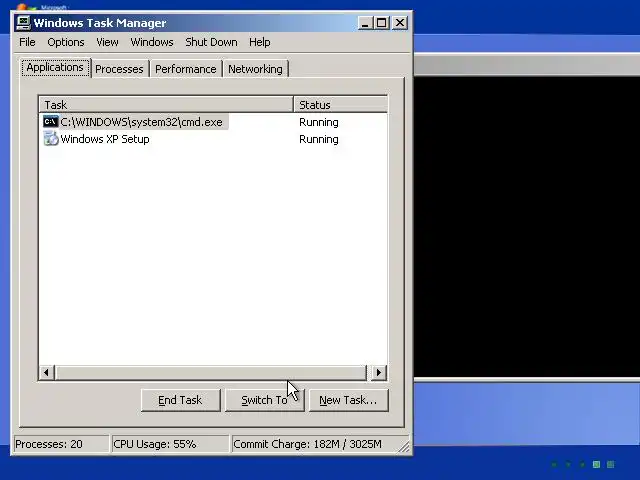Viewport: 640px width, 480px height.
Task: Click Running status of cmd.exe
Action: tap(319, 122)
